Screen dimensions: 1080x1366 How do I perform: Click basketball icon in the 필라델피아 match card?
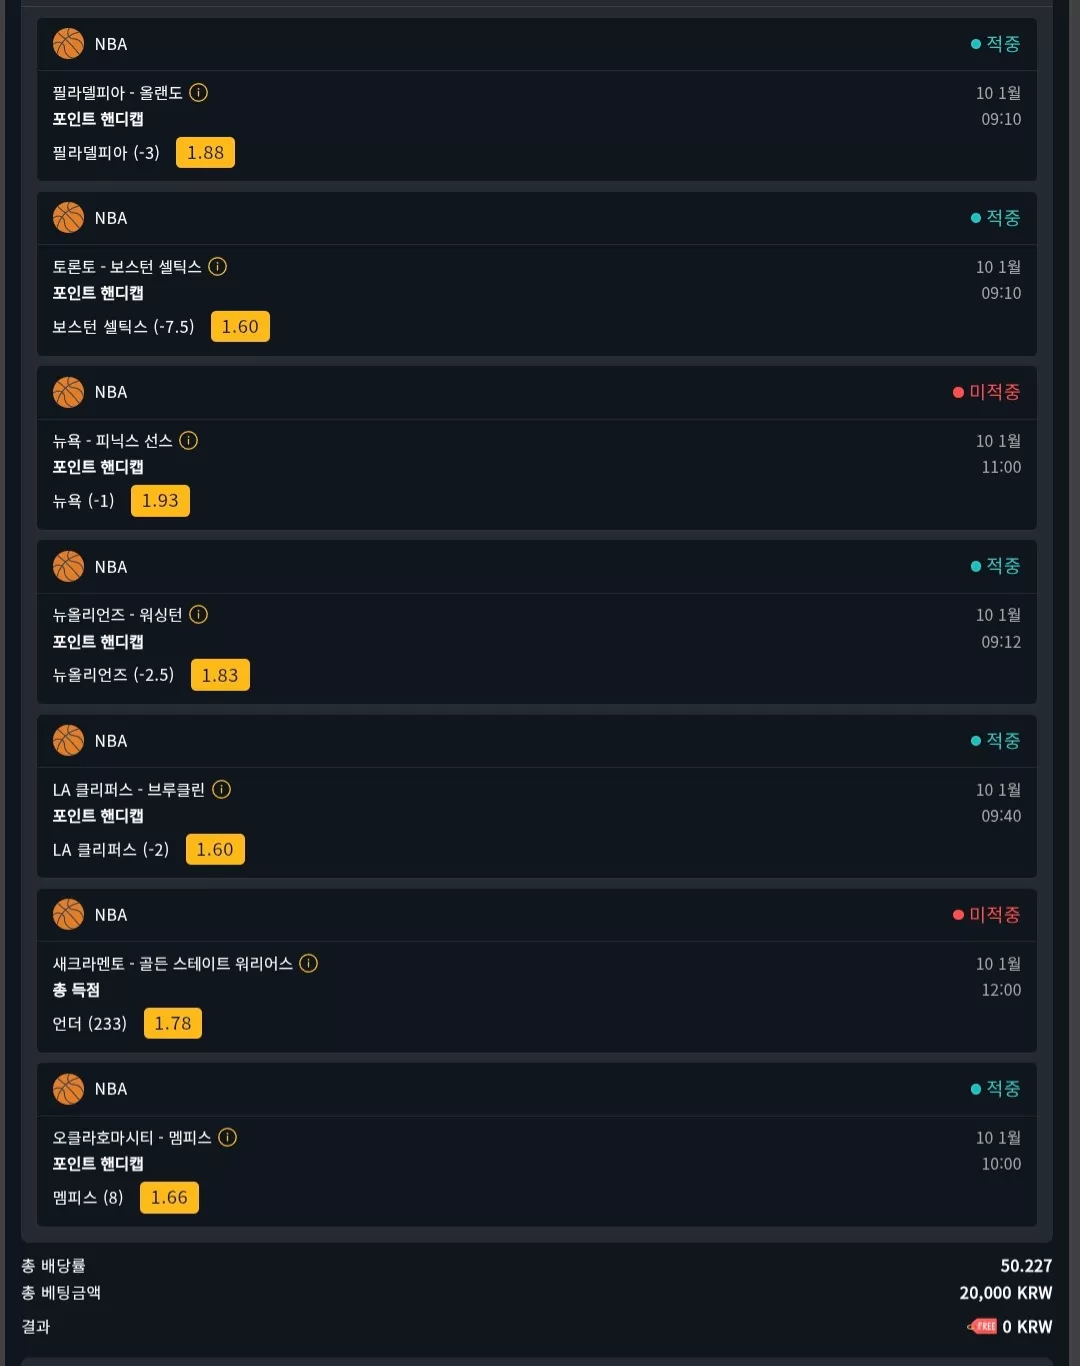[68, 44]
